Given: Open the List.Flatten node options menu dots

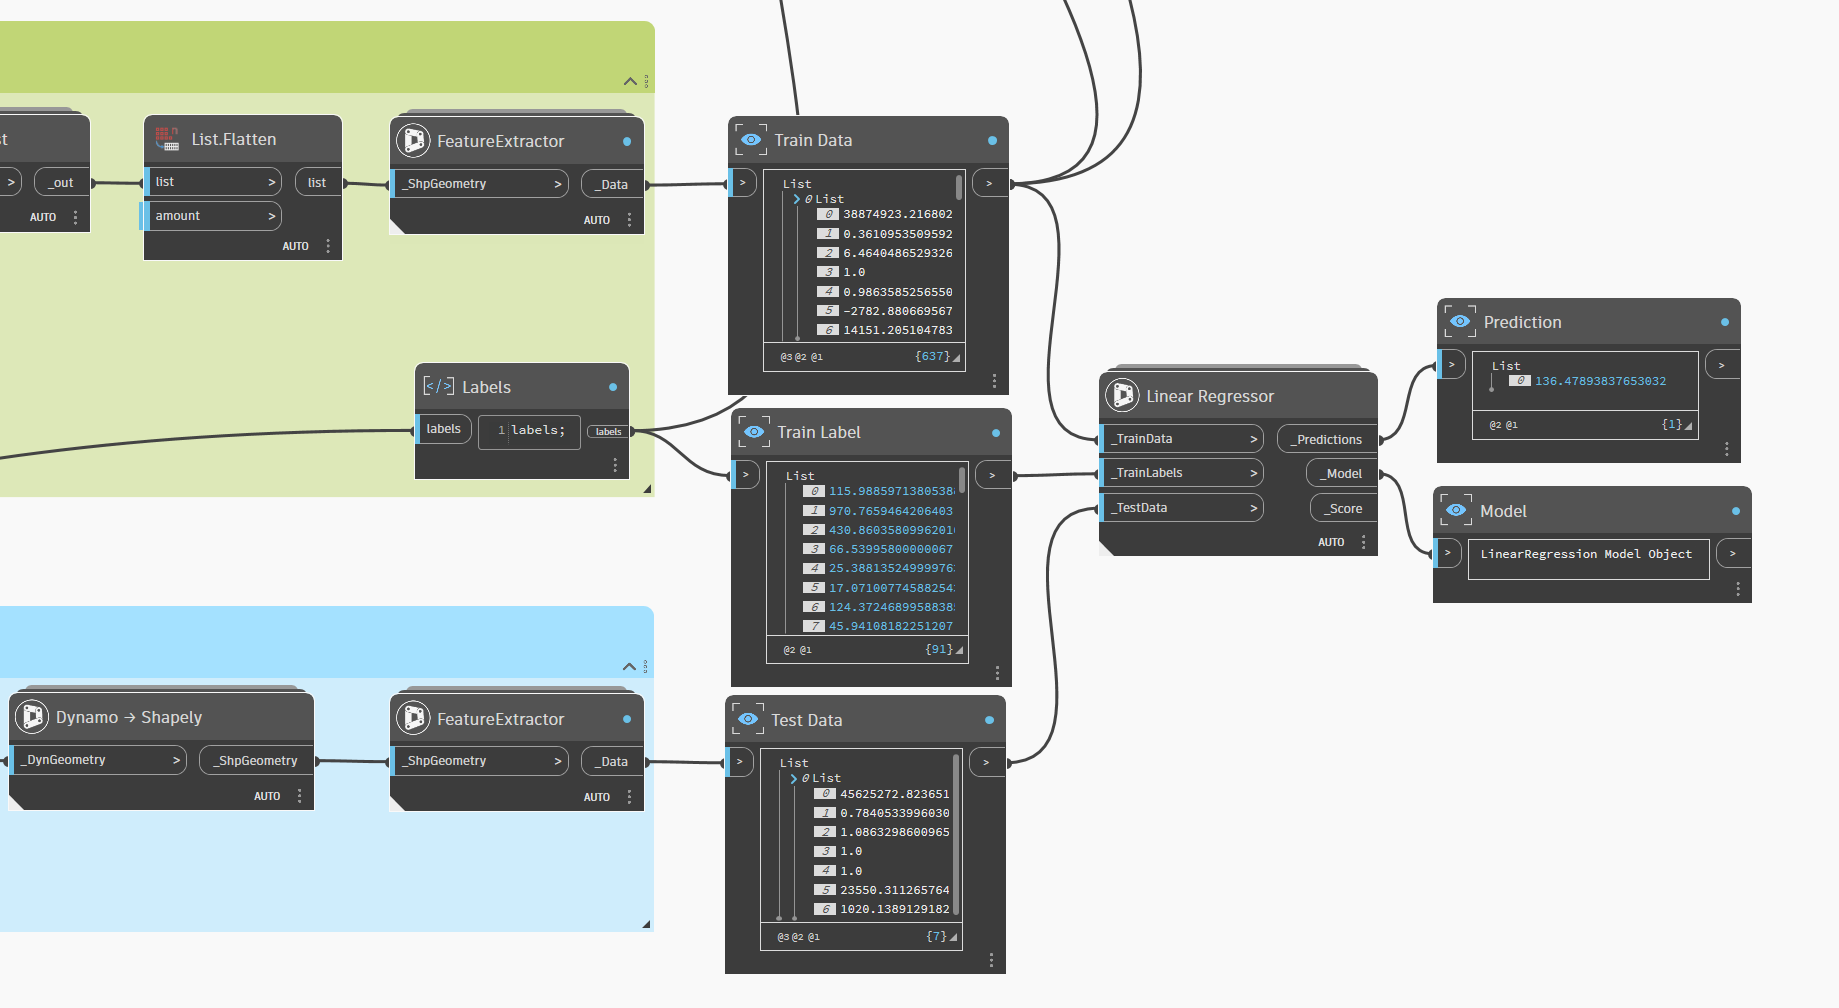Looking at the screenshot, I should [328, 246].
